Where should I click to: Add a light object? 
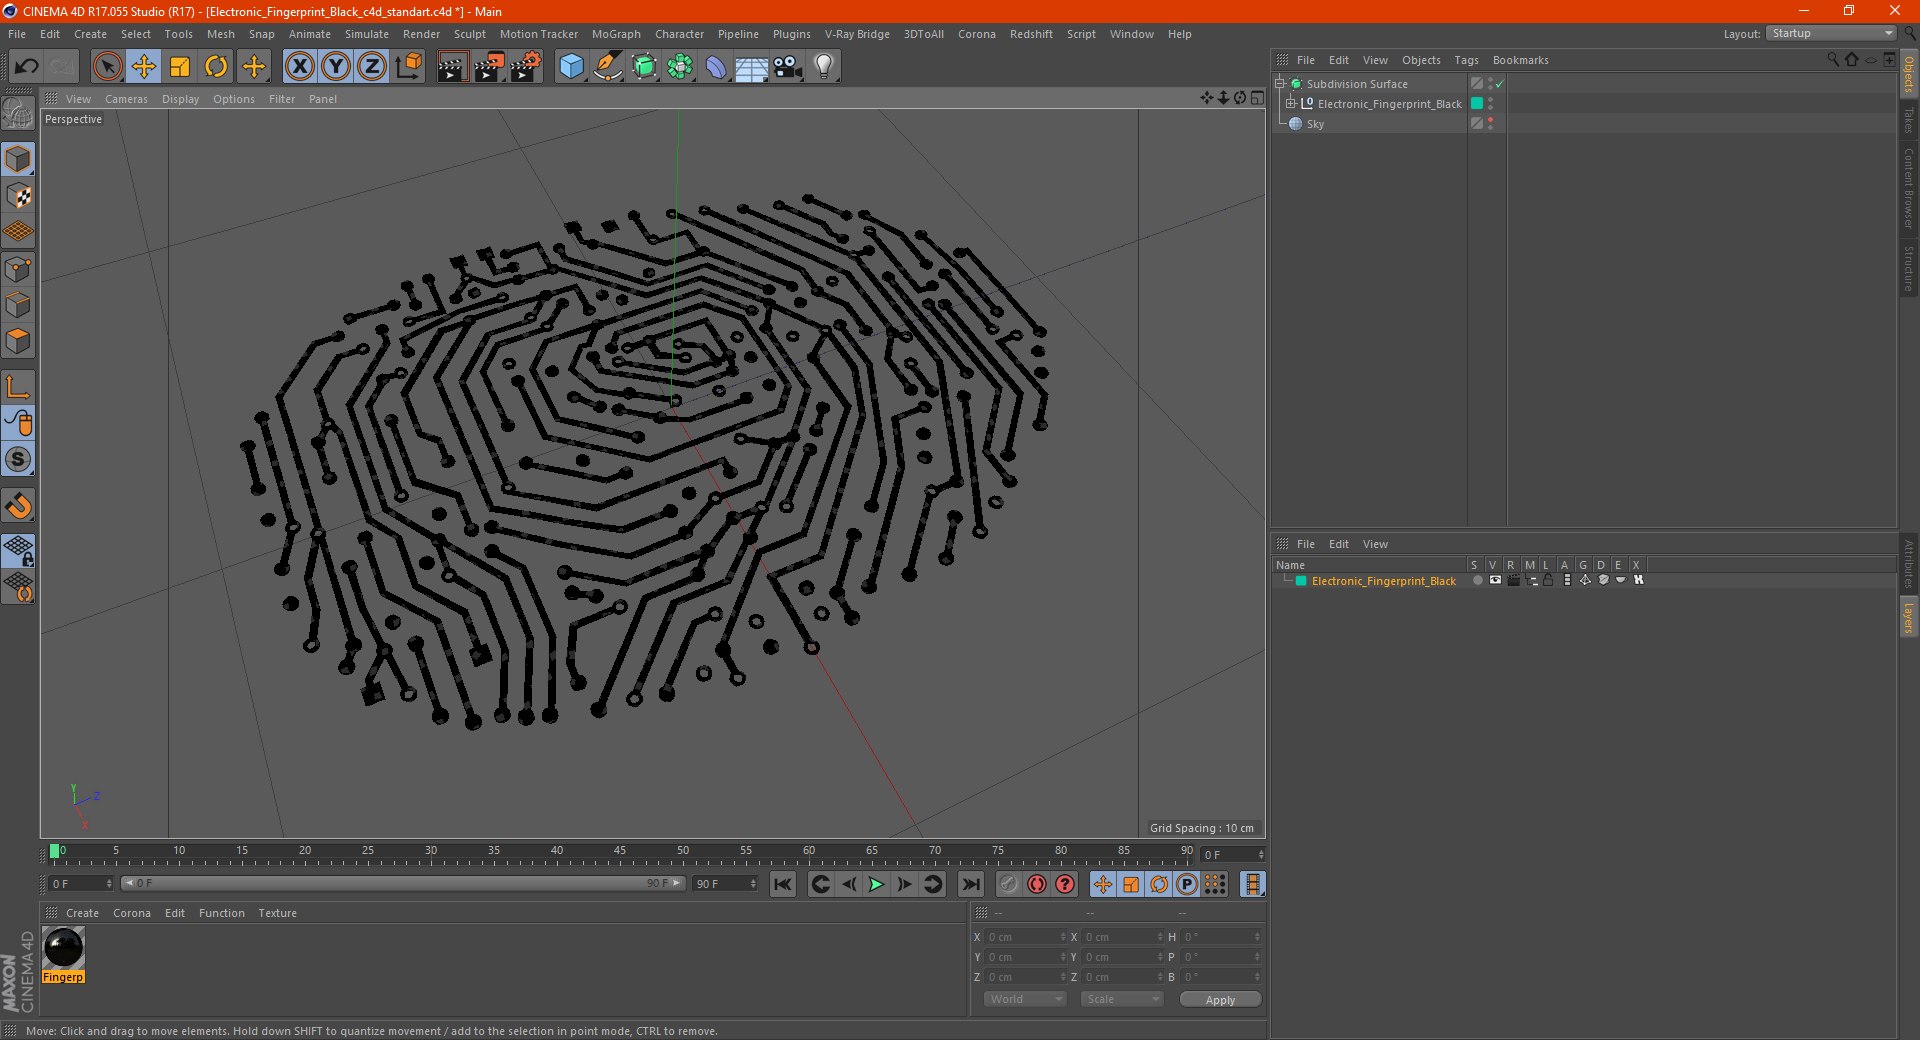824,67
